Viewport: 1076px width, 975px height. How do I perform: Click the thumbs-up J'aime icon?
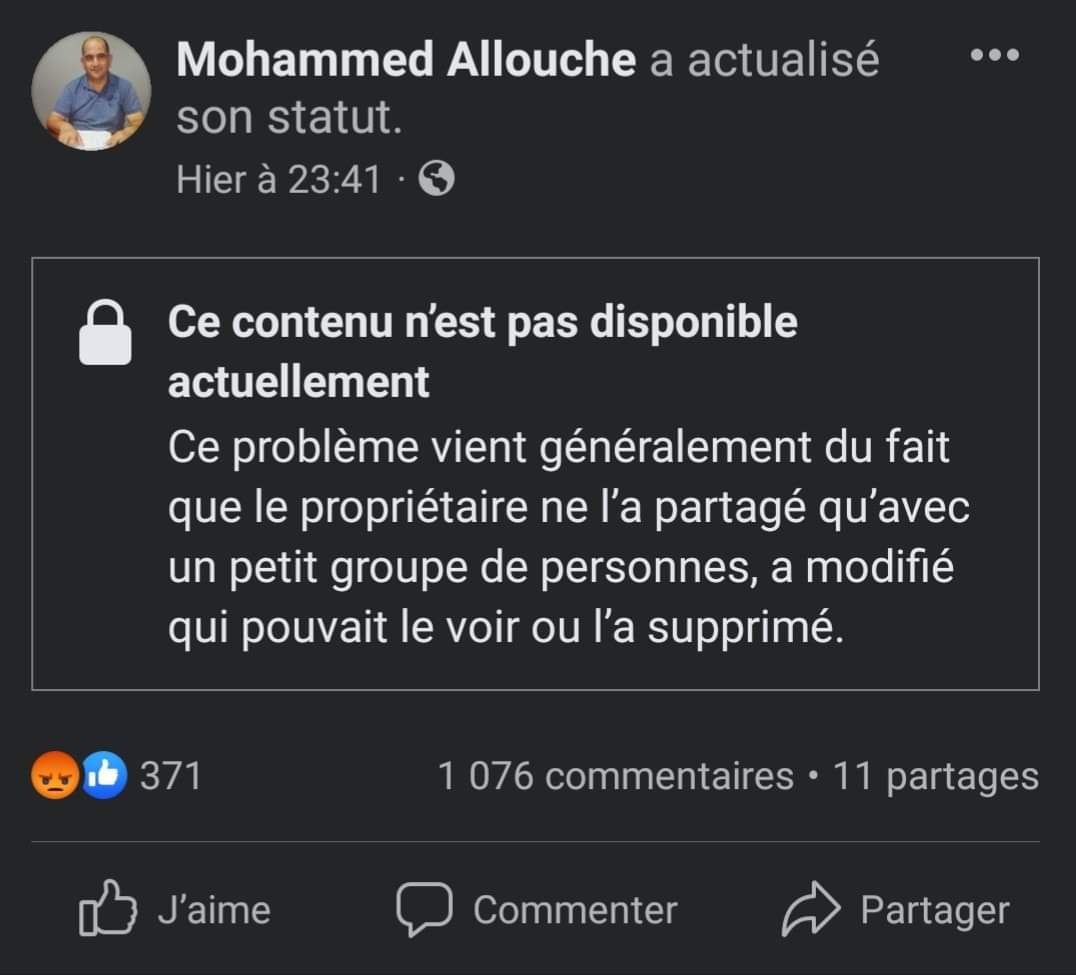107,908
